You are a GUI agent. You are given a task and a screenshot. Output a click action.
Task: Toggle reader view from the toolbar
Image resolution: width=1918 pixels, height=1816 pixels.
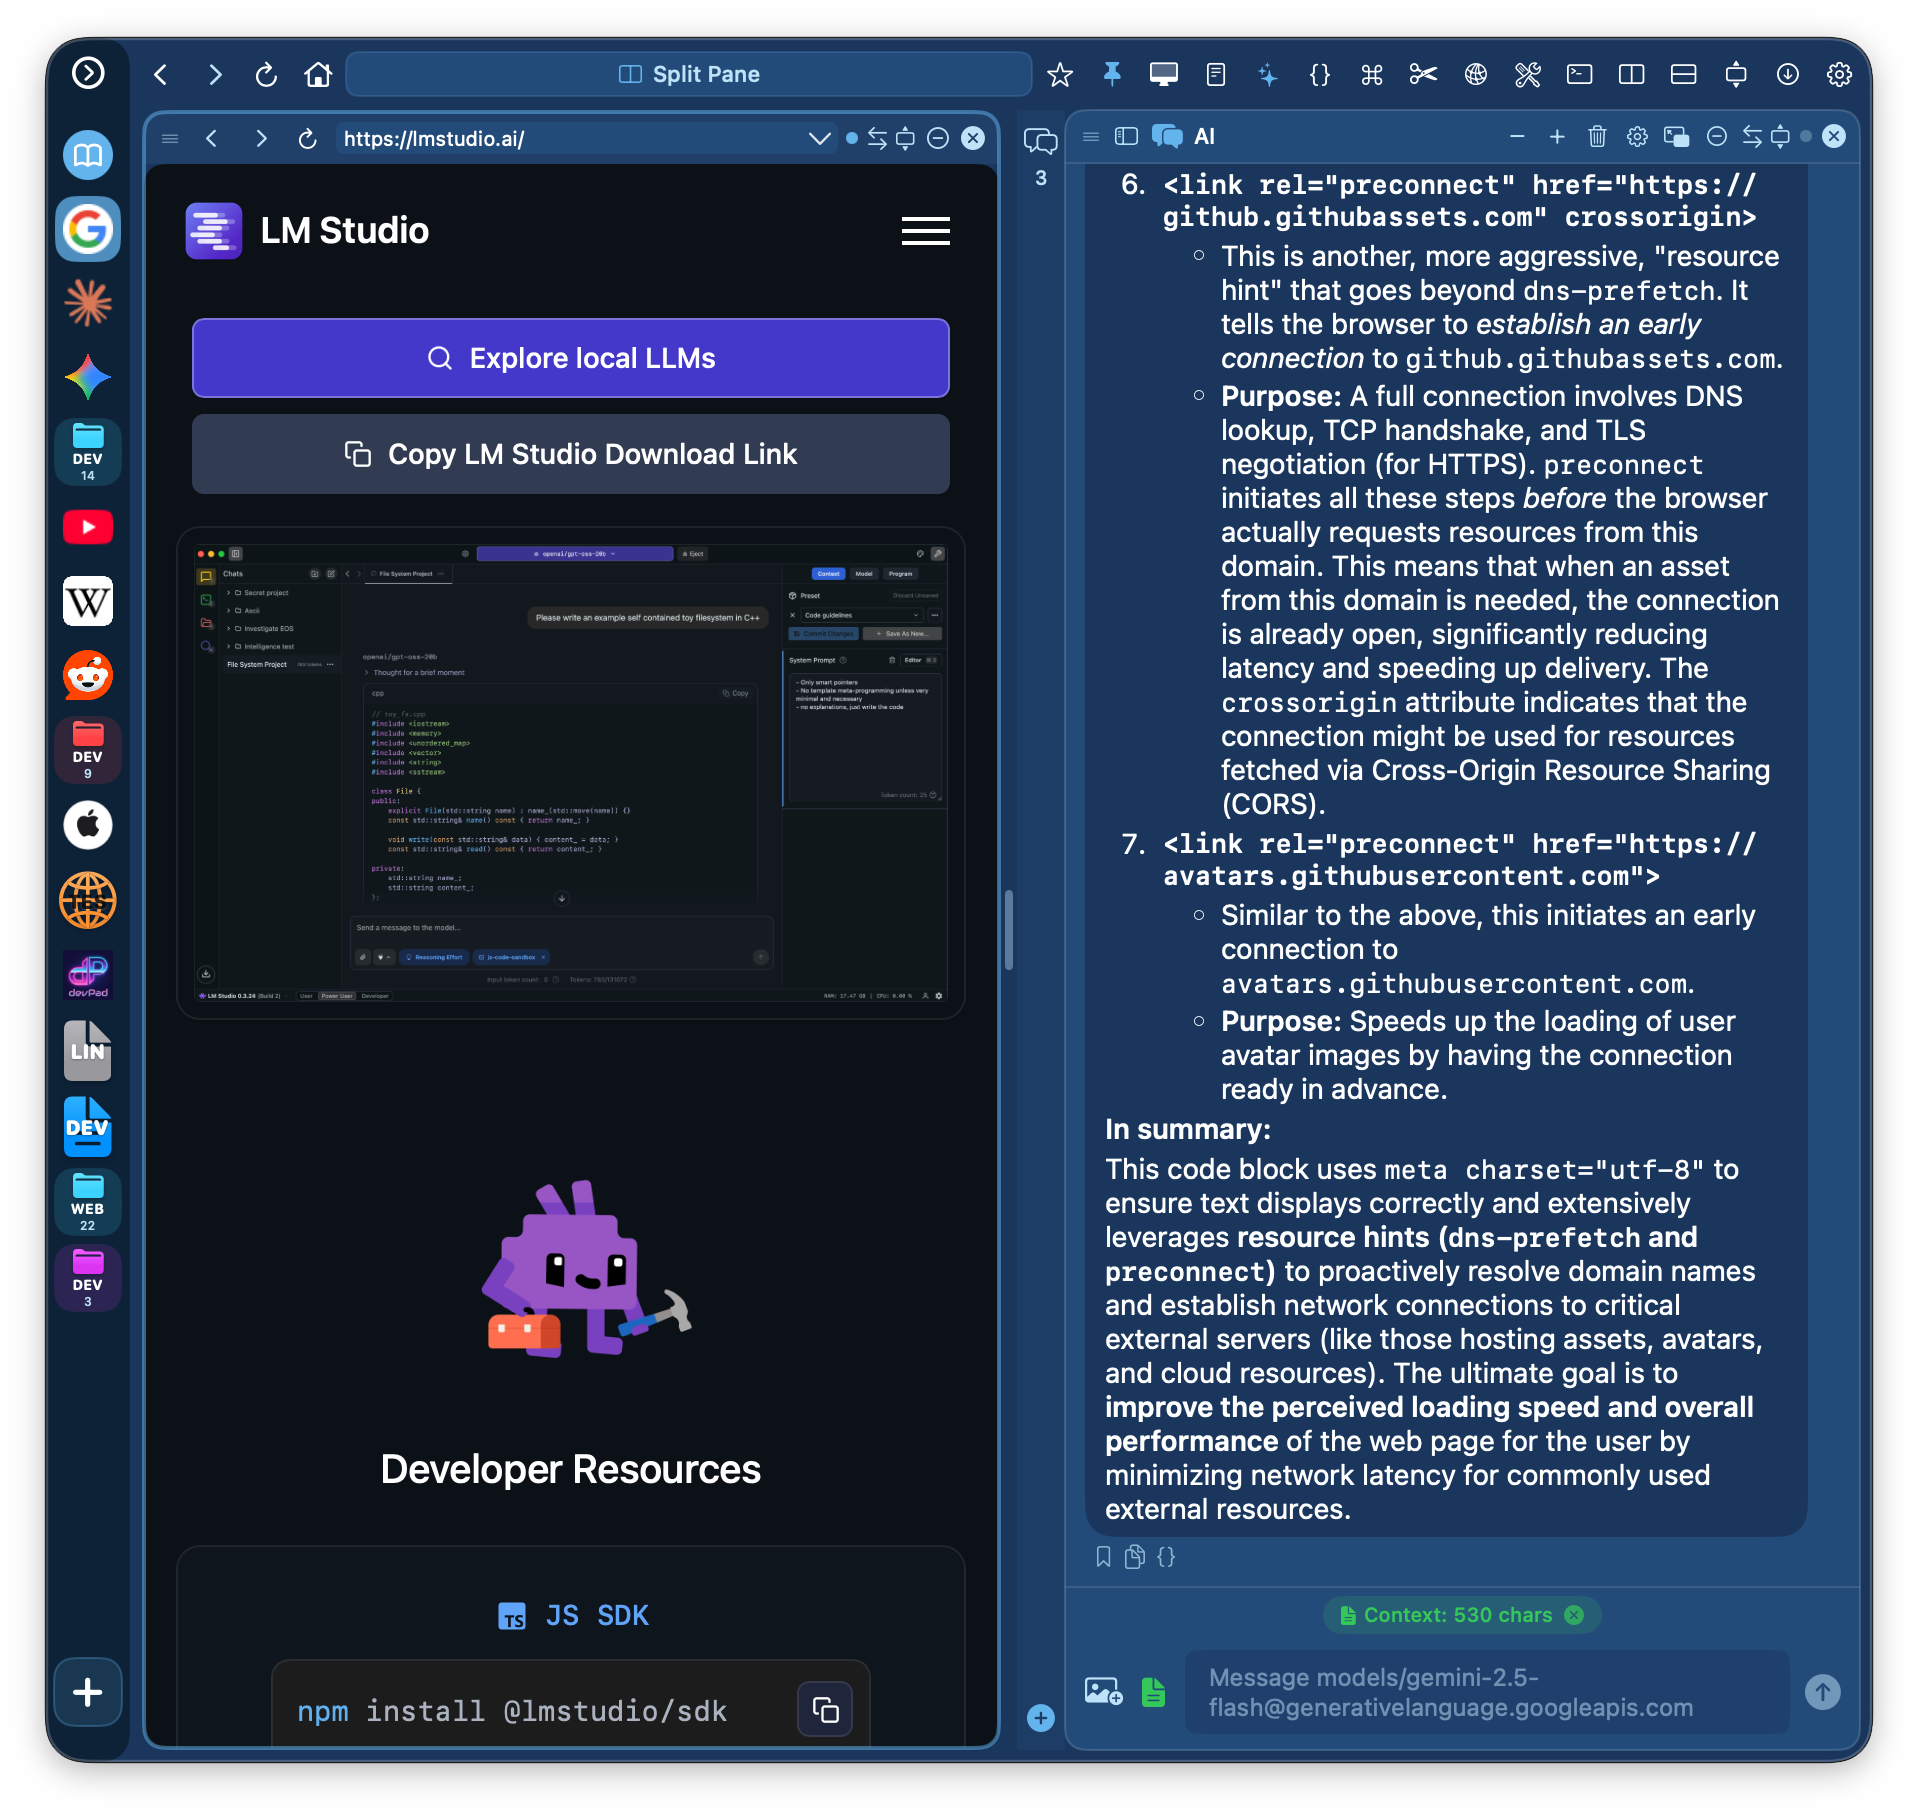point(1215,74)
